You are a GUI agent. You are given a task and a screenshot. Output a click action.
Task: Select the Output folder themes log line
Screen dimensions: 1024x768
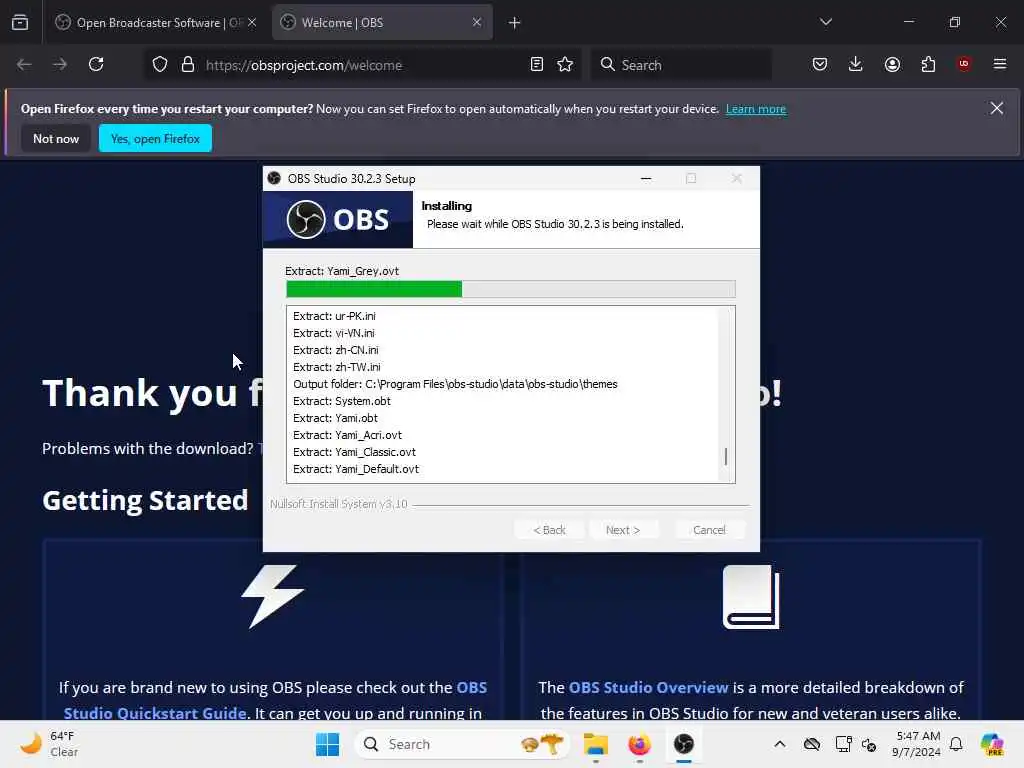pos(455,384)
